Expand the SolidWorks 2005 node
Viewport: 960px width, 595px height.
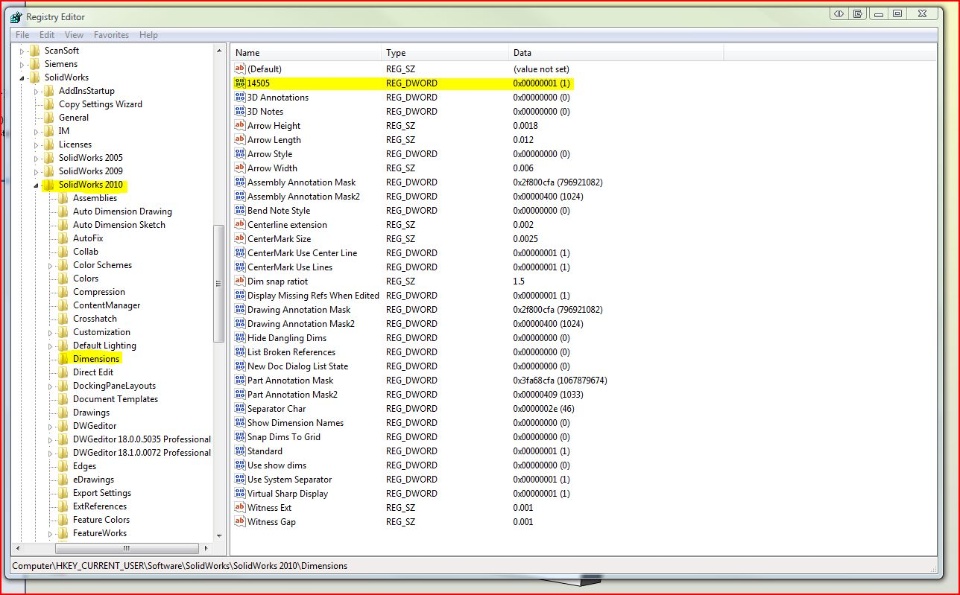point(36,158)
